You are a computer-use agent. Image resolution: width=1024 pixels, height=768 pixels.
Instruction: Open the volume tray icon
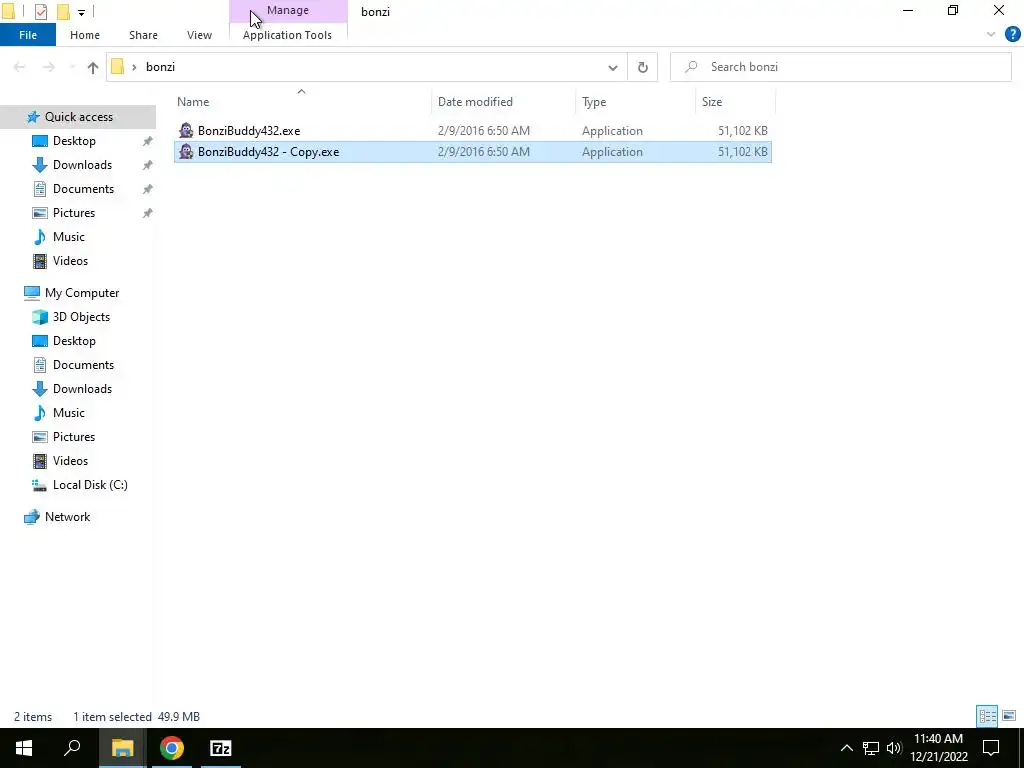(894, 748)
